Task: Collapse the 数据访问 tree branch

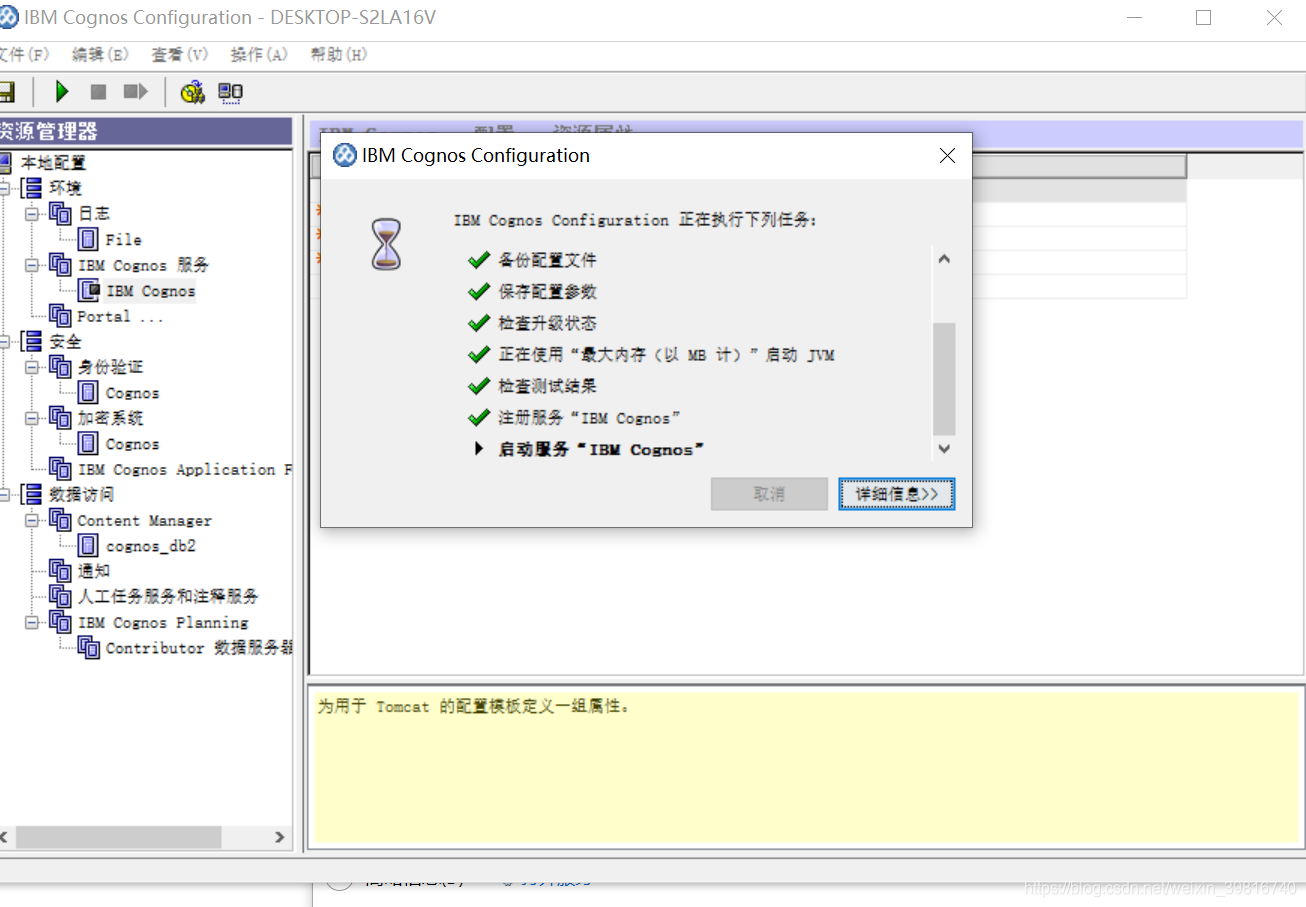Action: [x=4, y=495]
